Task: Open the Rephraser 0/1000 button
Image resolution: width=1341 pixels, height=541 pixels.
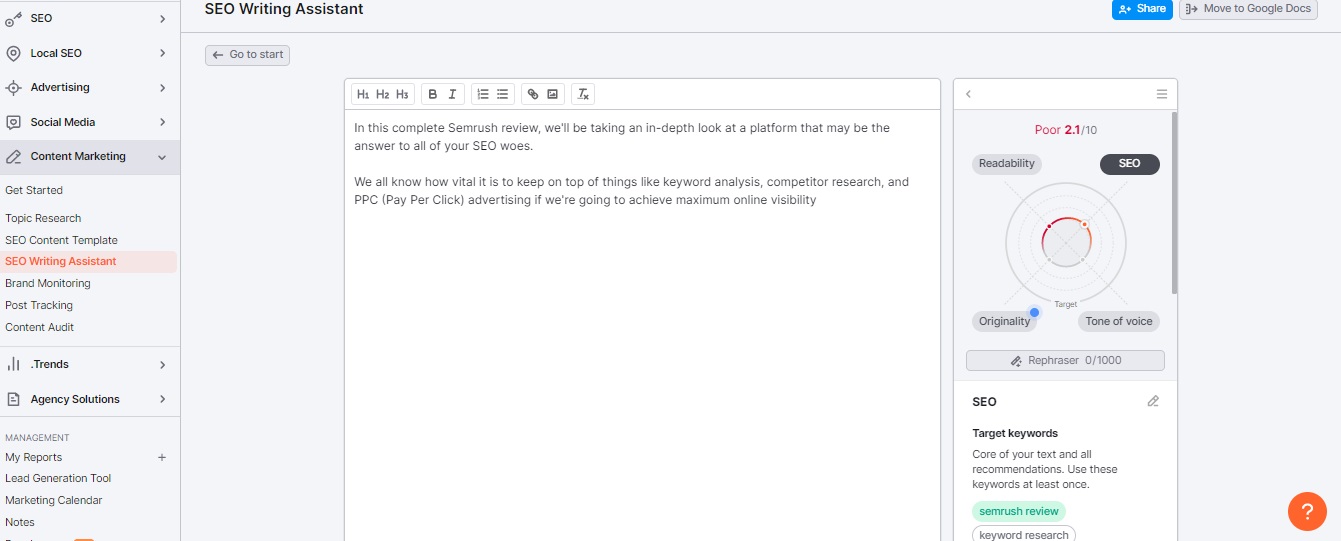Action: coord(1065,361)
